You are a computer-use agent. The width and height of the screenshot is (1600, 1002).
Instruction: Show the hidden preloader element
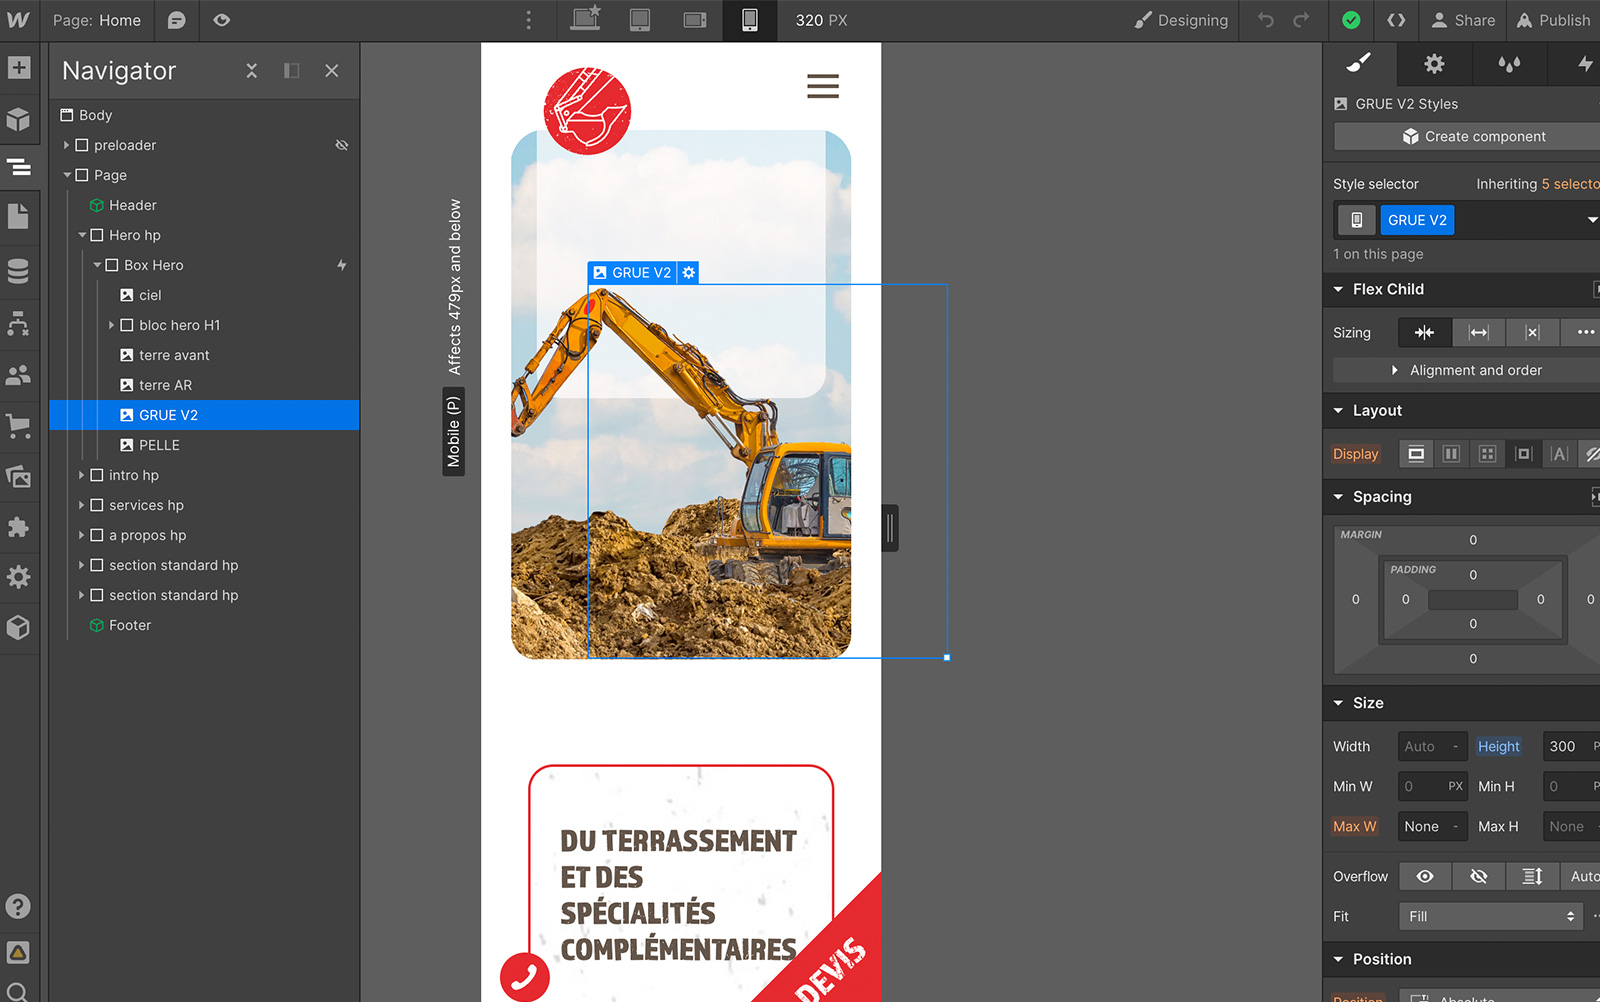coord(342,145)
